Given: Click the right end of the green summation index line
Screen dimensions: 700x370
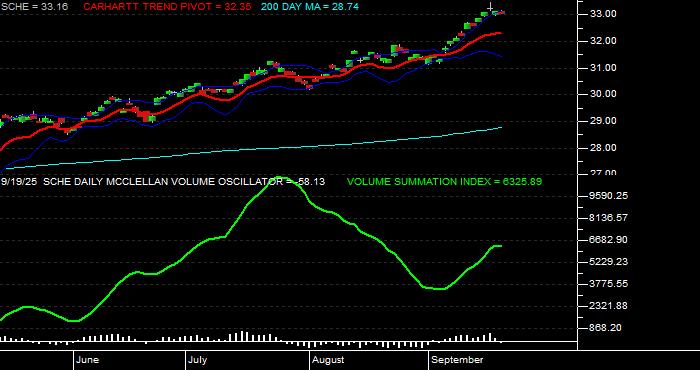Looking at the screenshot, I should point(501,246).
